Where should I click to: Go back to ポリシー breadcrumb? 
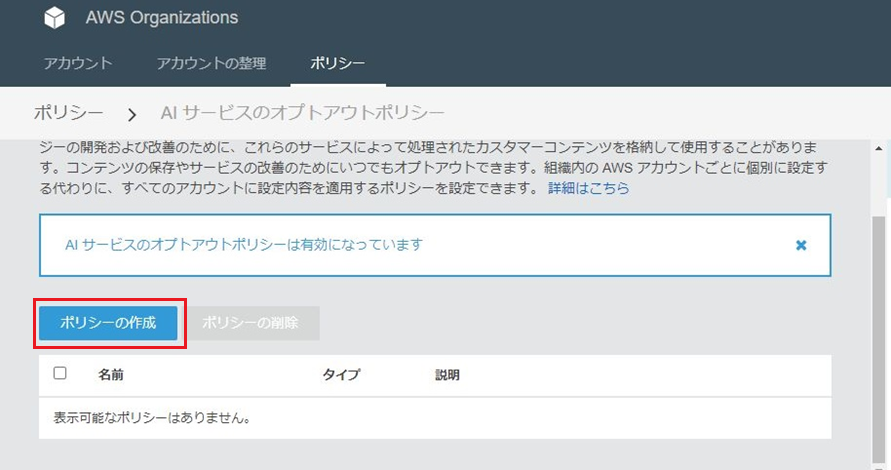pos(68,113)
